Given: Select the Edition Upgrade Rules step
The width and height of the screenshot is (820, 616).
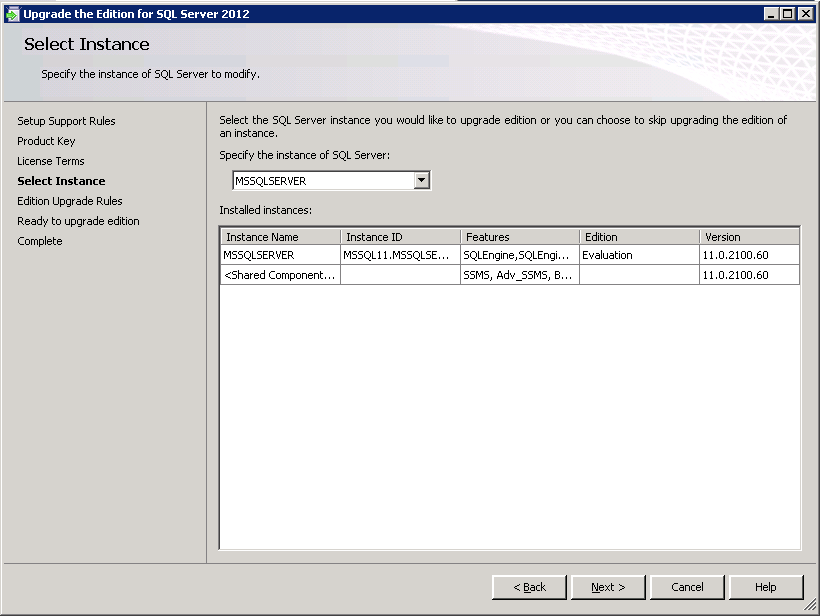Looking at the screenshot, I should pyautogui.click(x=70, y=201).
